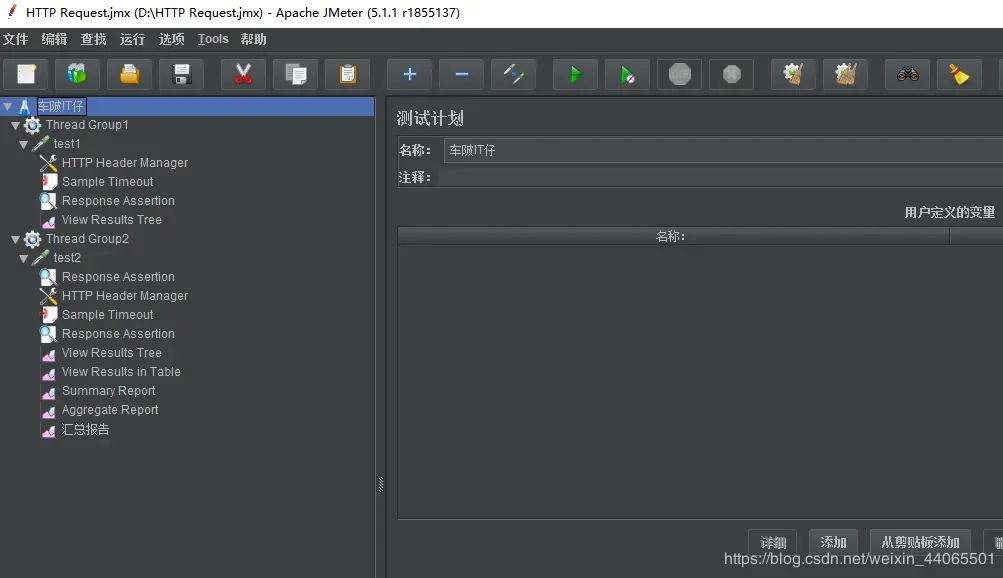This screenshot has width=1003, height=578.
Task: Click the Cut scissors icon
Action: click(243, 74)
